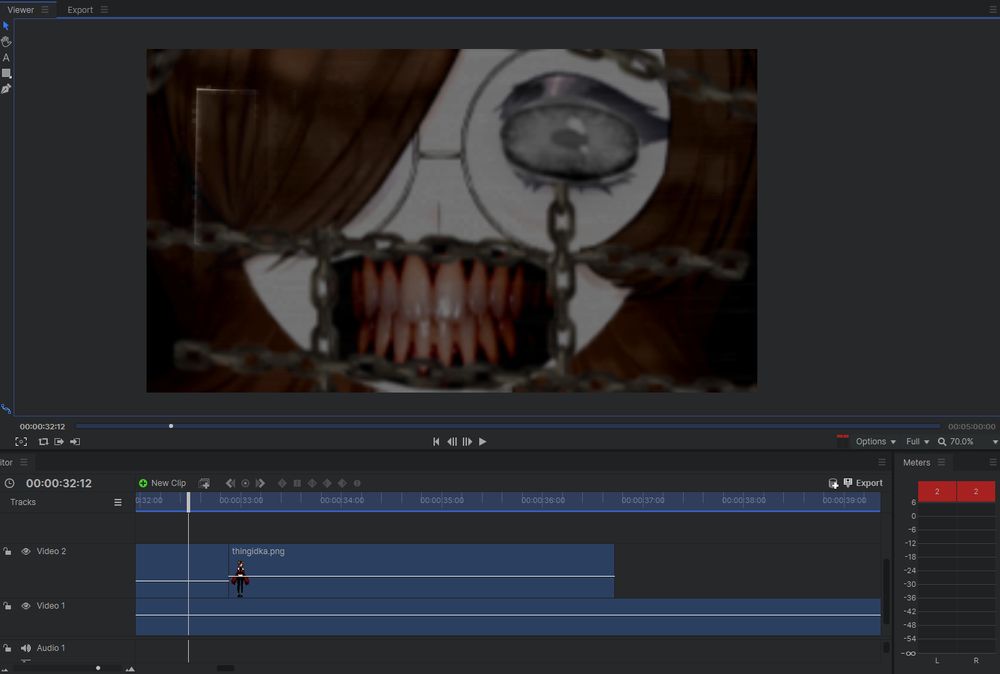The image size is (1000, 674).
Task: Click the zoom-in mountain icon by the timeline slider
Action: (x=130, y=669)
